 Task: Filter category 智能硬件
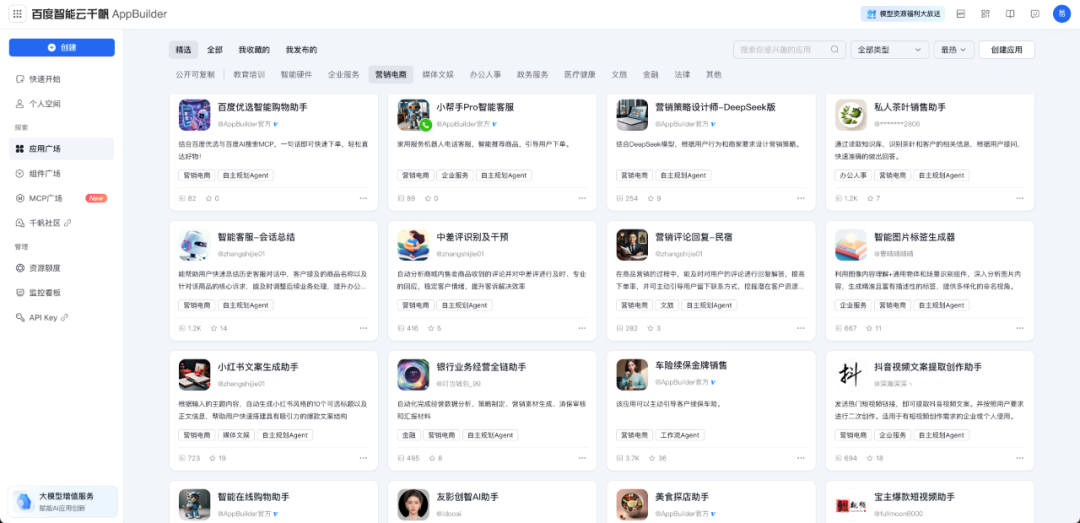point(296,74)
